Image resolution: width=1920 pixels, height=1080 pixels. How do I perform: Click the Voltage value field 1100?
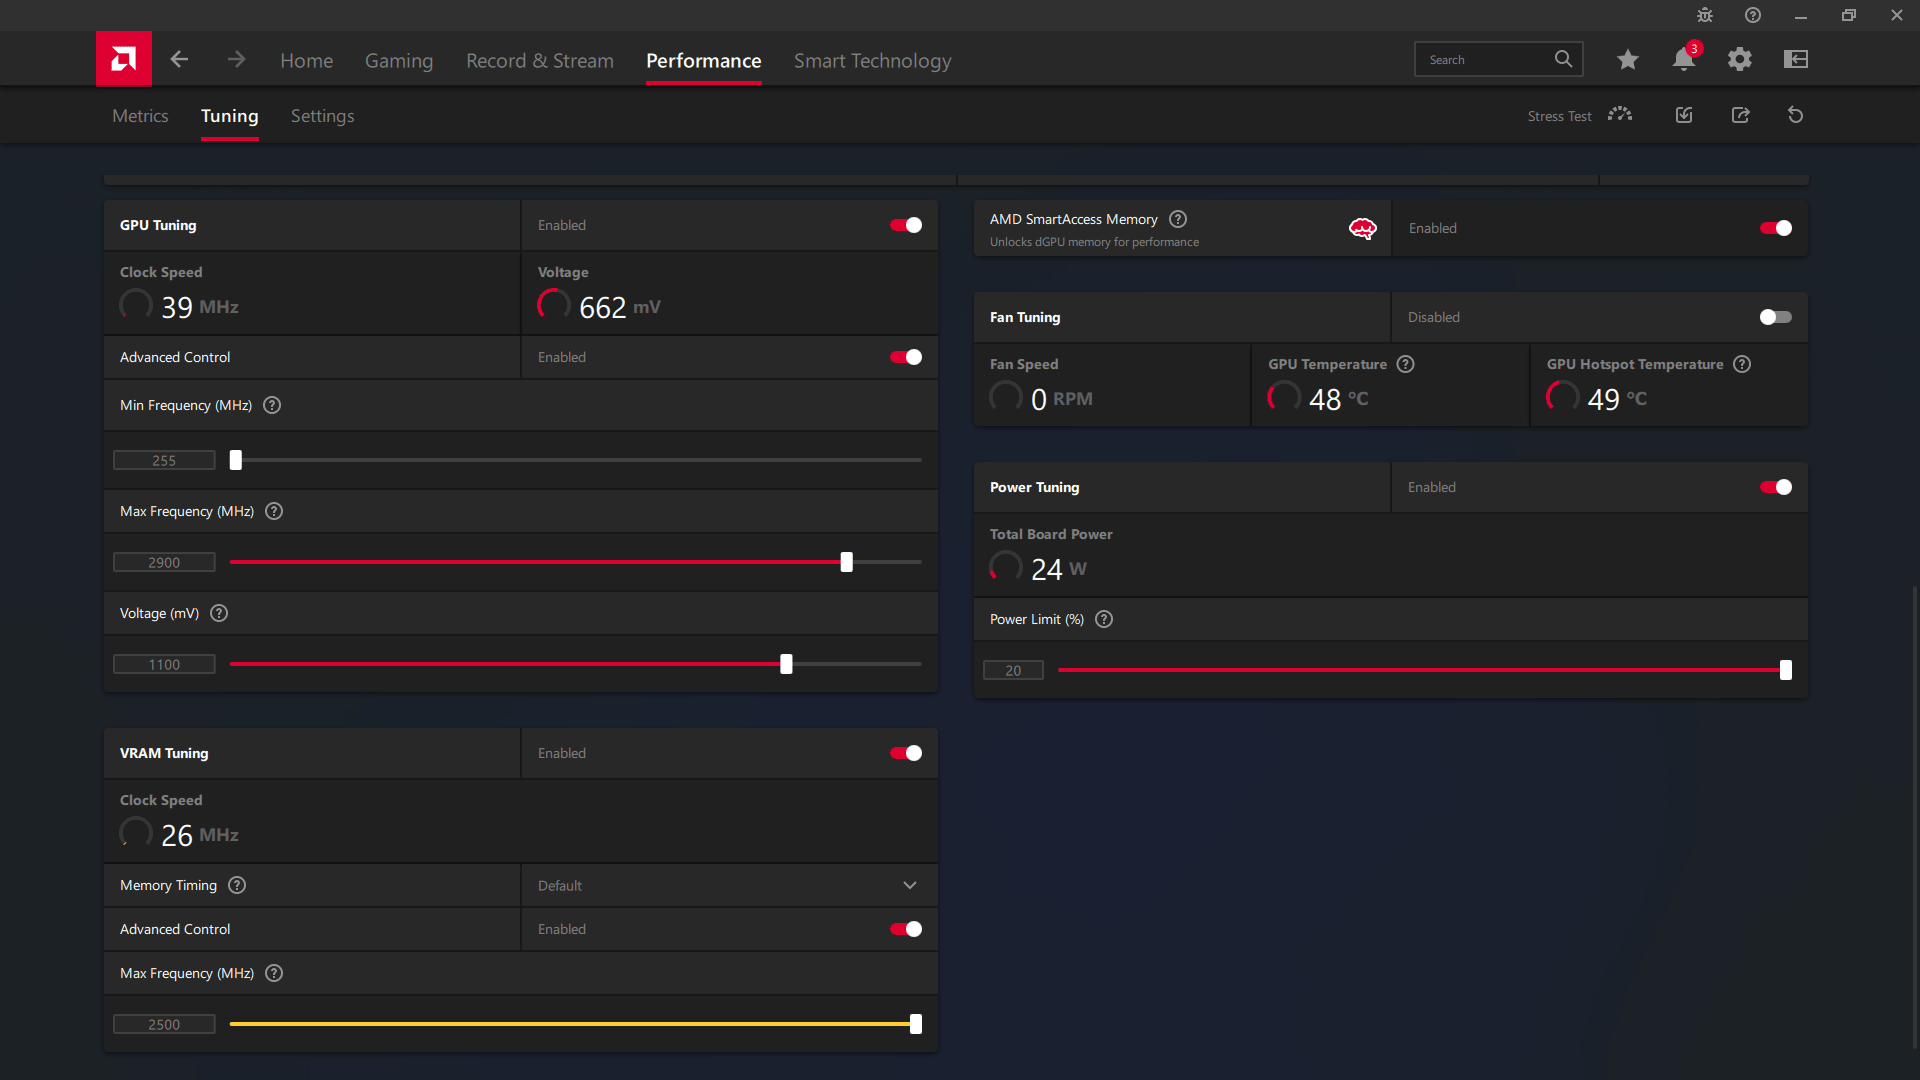[x=164, y=664]
